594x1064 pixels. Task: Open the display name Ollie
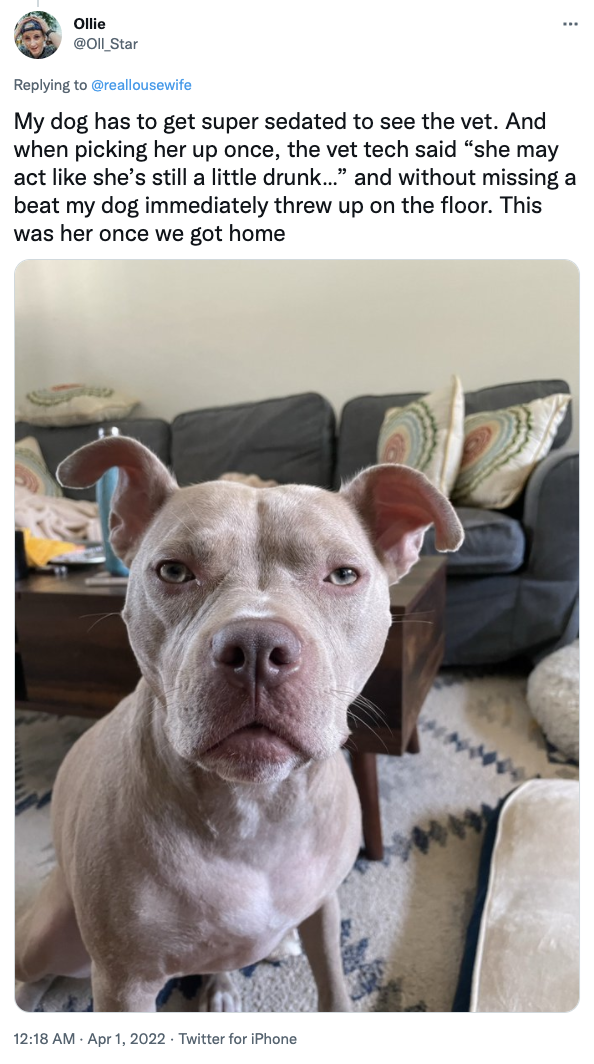(x=89, y=24)
